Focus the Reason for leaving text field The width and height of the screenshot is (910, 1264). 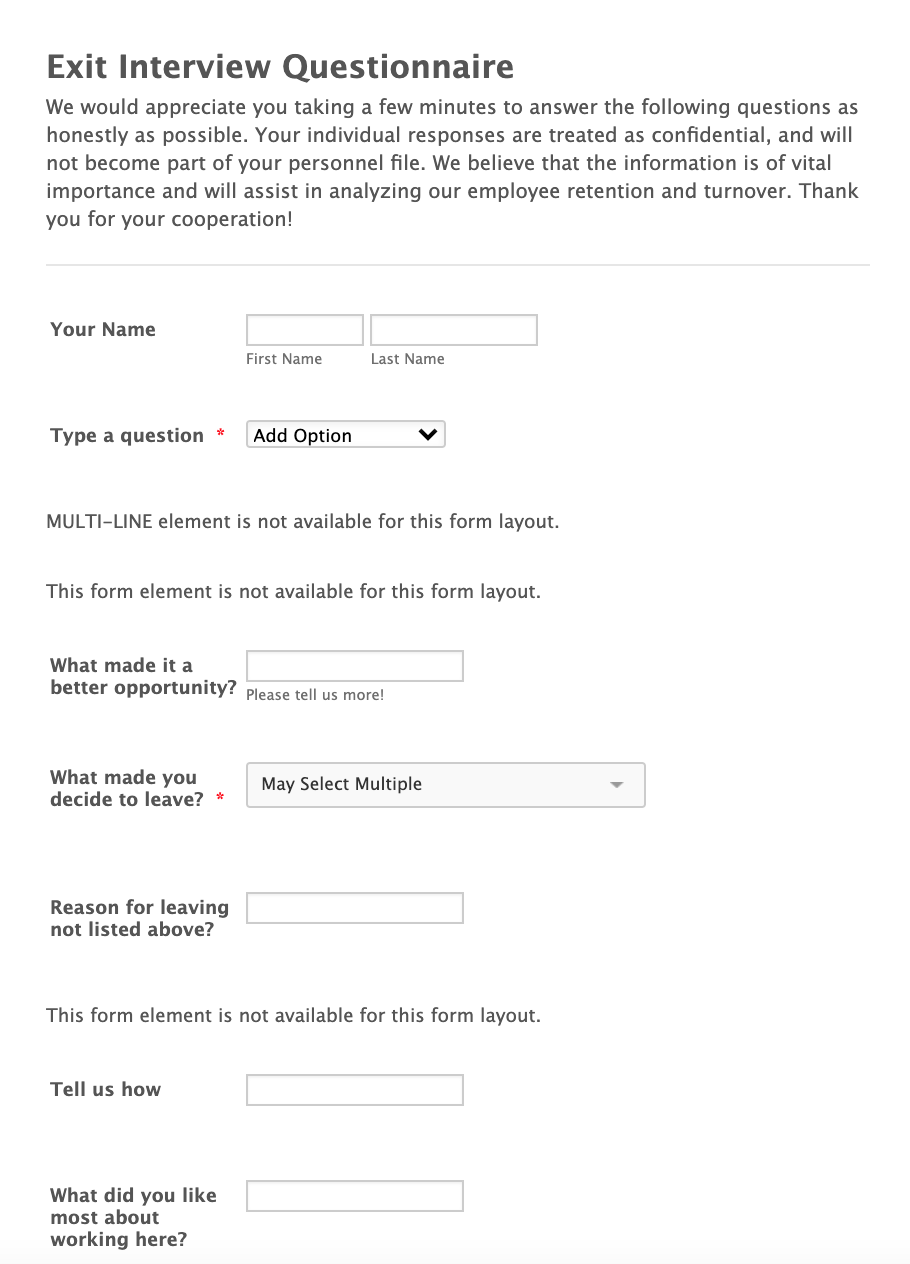tap(354, 908)
